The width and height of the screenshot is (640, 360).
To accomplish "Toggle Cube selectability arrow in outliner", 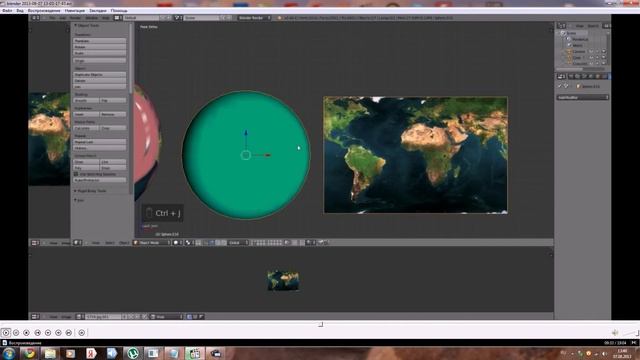I will (598, 58).
